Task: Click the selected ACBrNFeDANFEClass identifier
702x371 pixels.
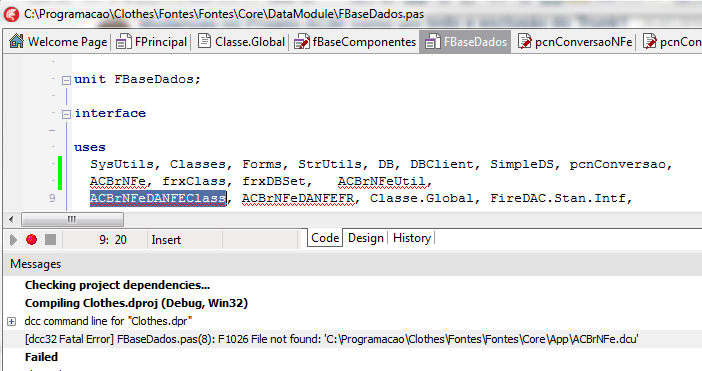Action: [x=158, y=198]
